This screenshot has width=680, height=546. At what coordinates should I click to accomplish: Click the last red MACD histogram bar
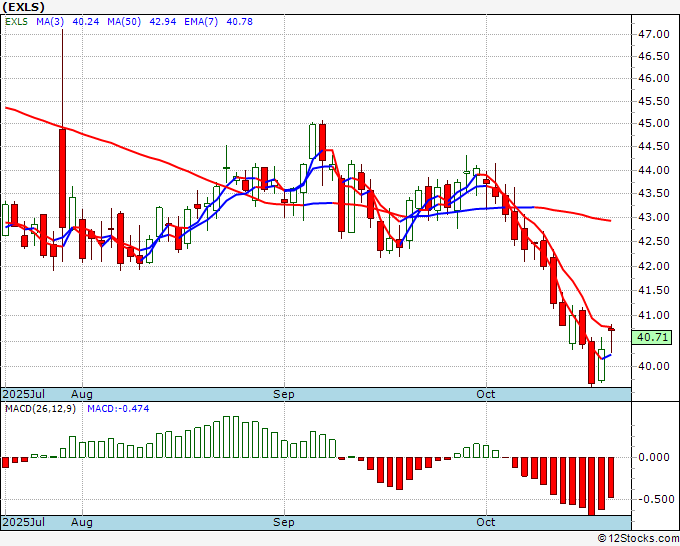(611, 477)
